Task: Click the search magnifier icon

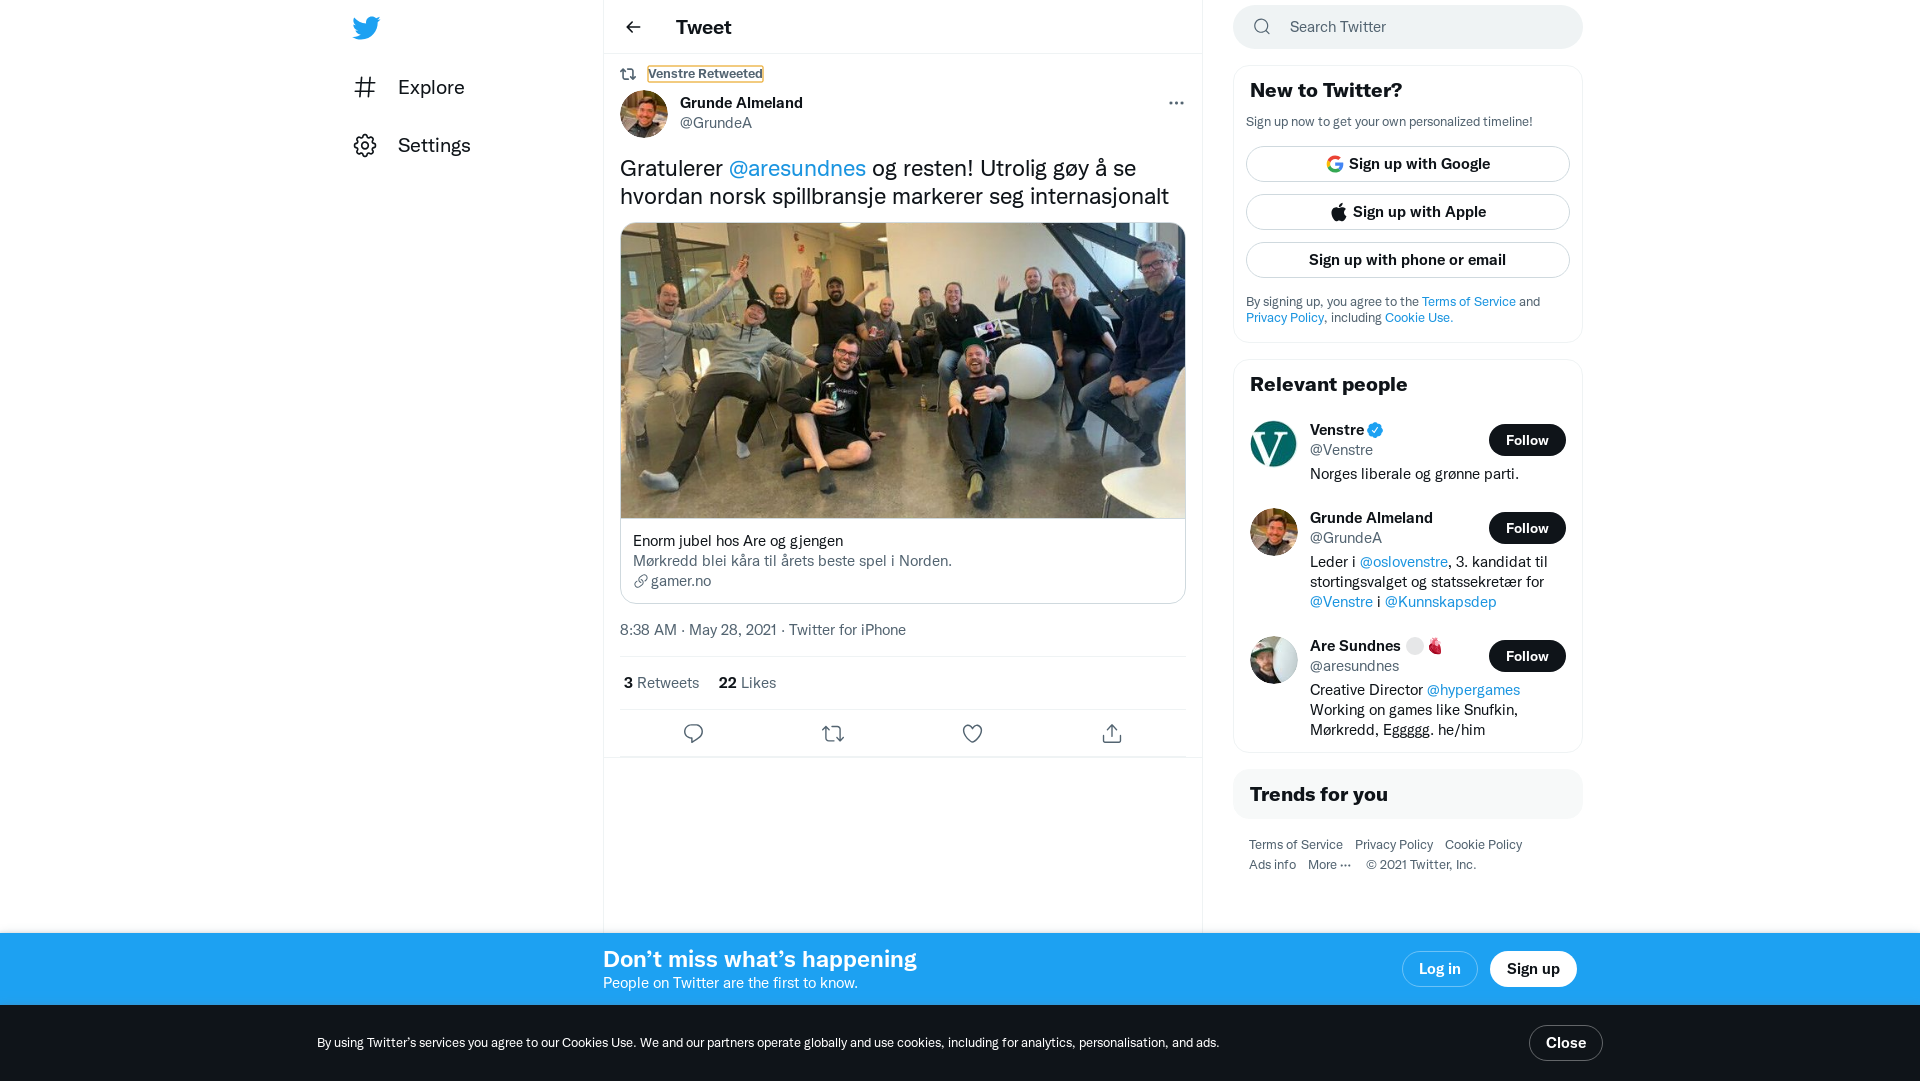Action: point(1262,27)
